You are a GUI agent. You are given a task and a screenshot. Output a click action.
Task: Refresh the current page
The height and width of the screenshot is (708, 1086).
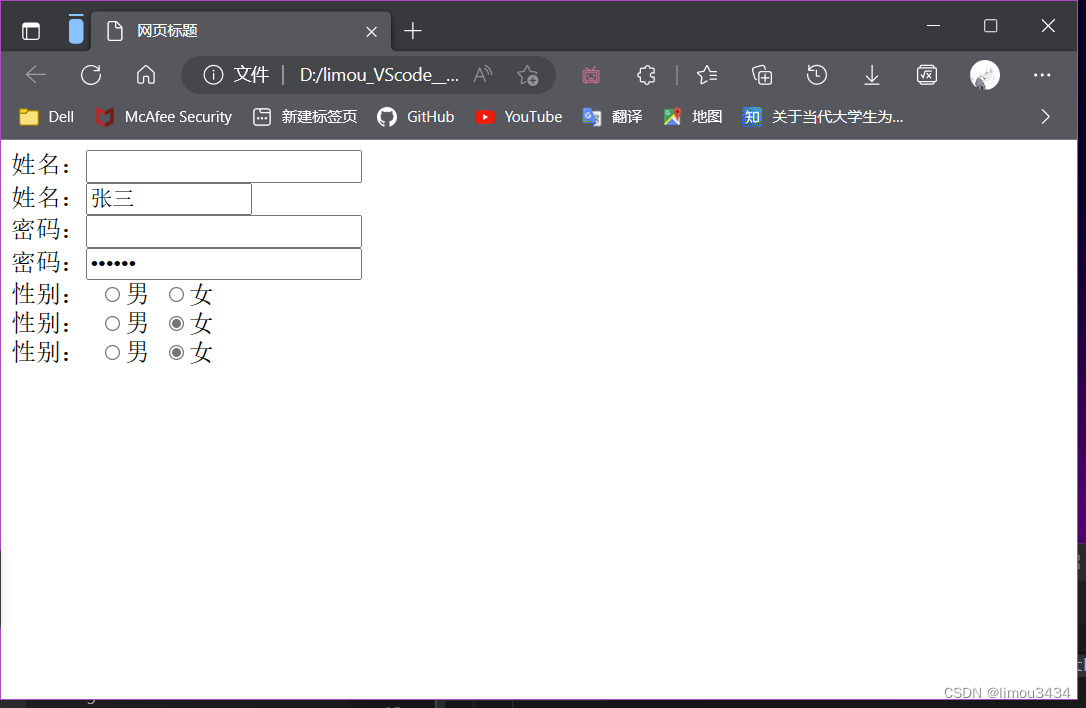[x=91, y=75]
